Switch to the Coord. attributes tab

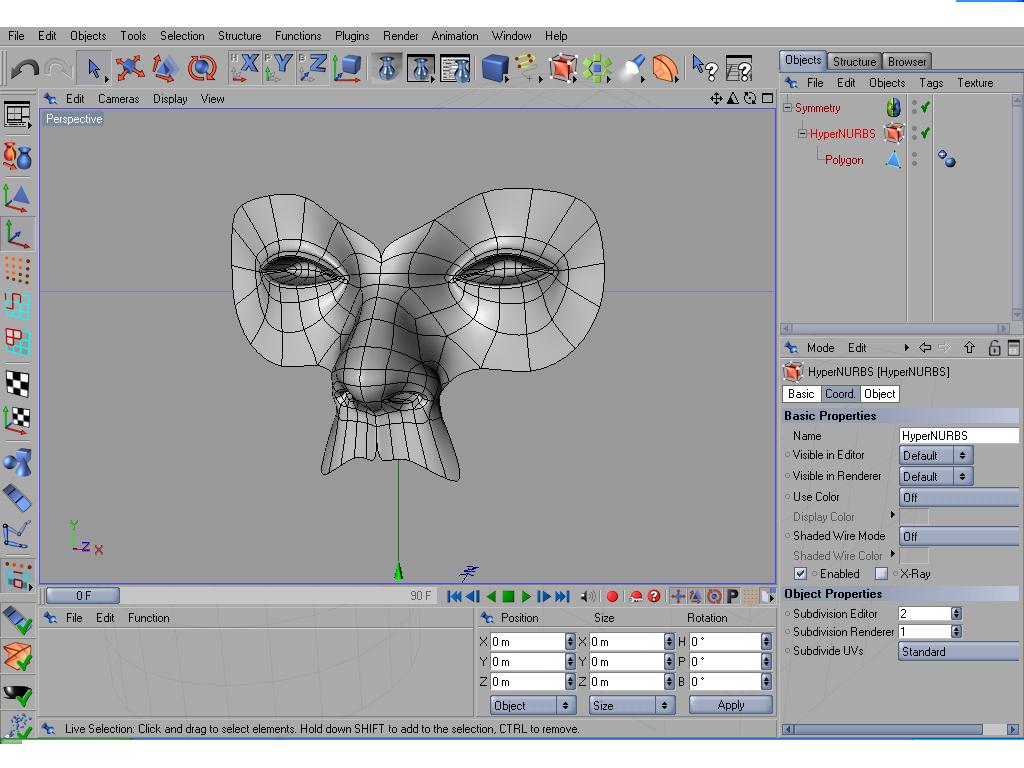pyautogui.click(x=840, y=394)
